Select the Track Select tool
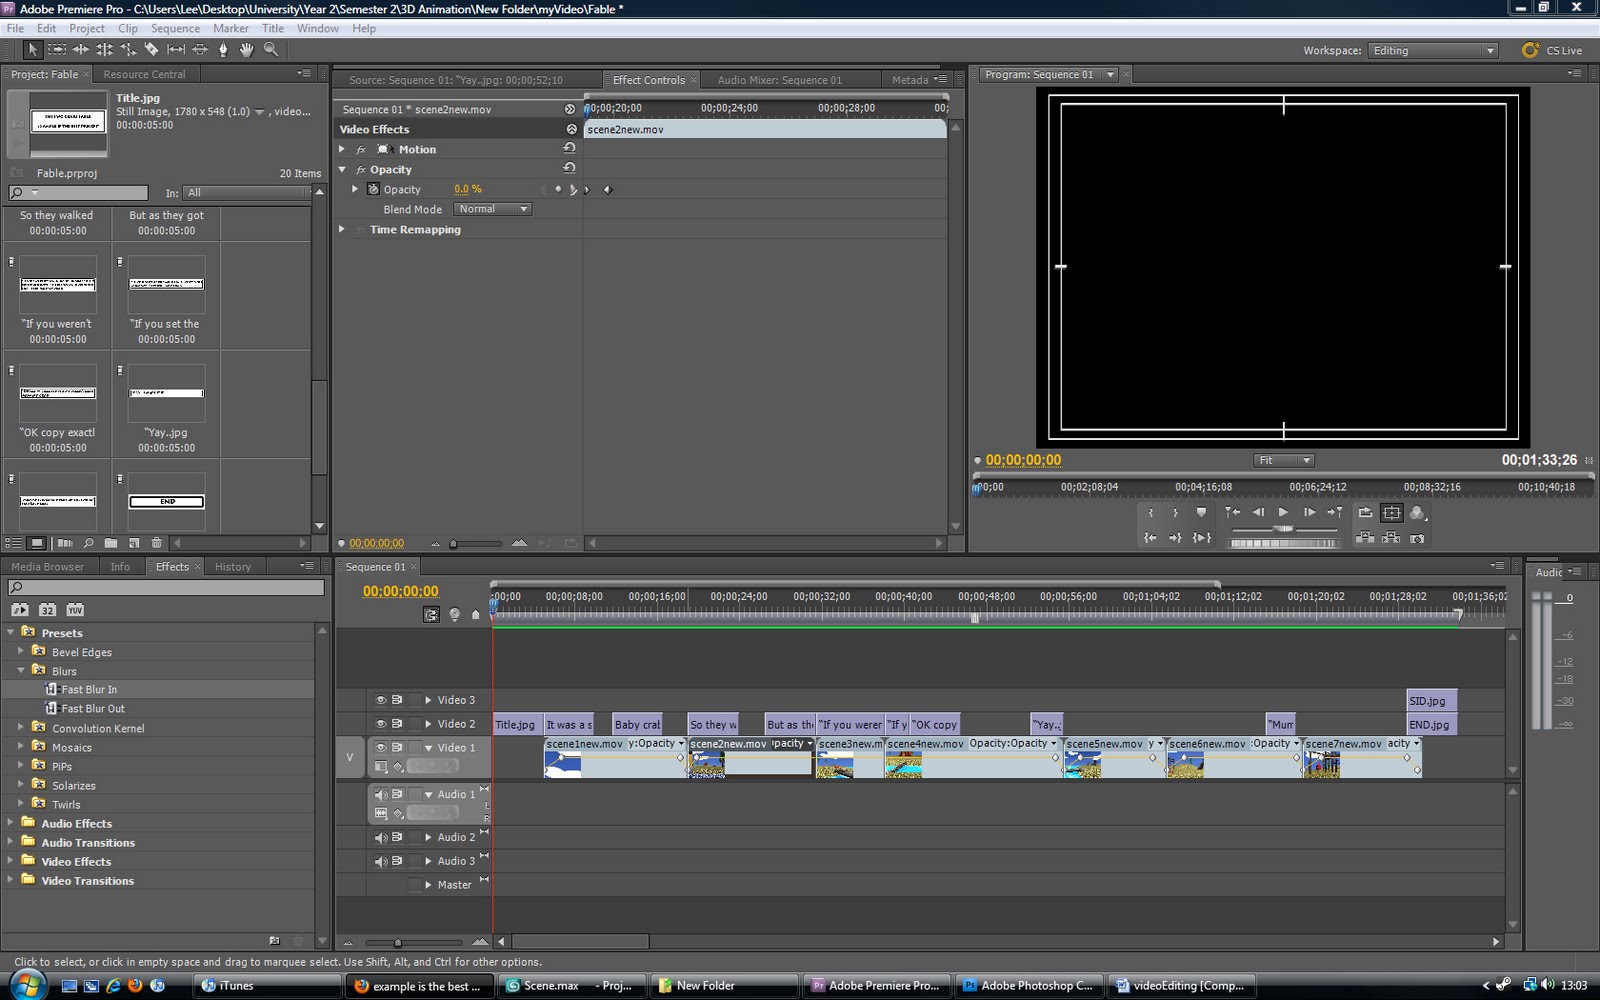1600x1000 pixels. click(57, 49)
